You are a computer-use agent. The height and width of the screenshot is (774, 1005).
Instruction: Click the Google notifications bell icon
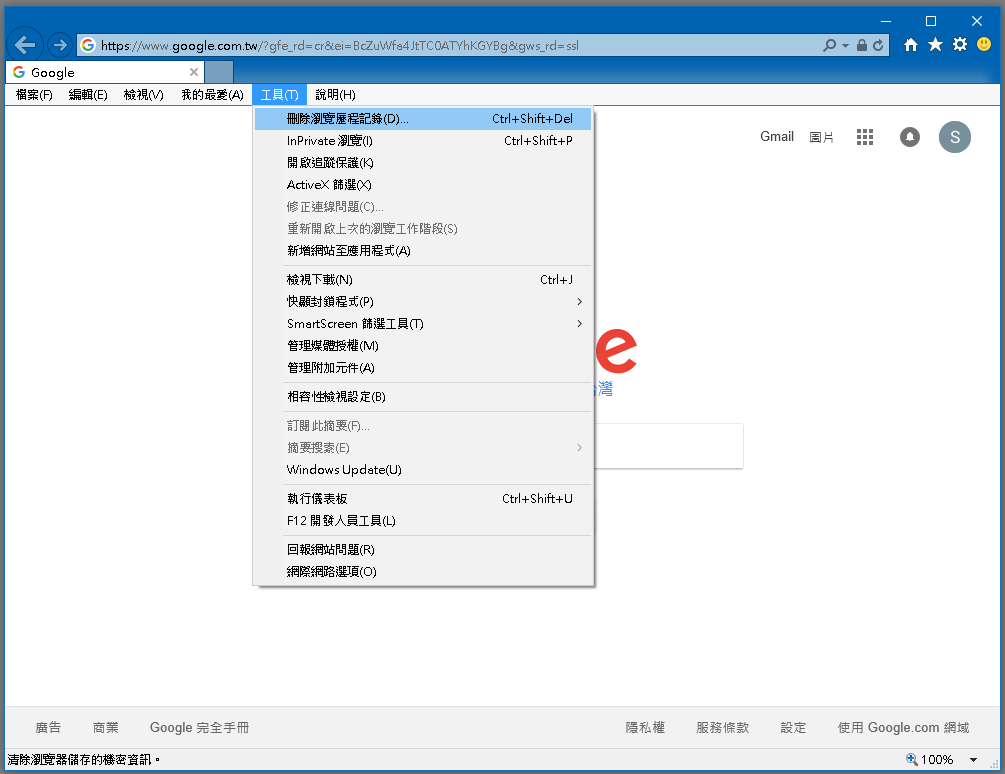click(x=910, y=137)
